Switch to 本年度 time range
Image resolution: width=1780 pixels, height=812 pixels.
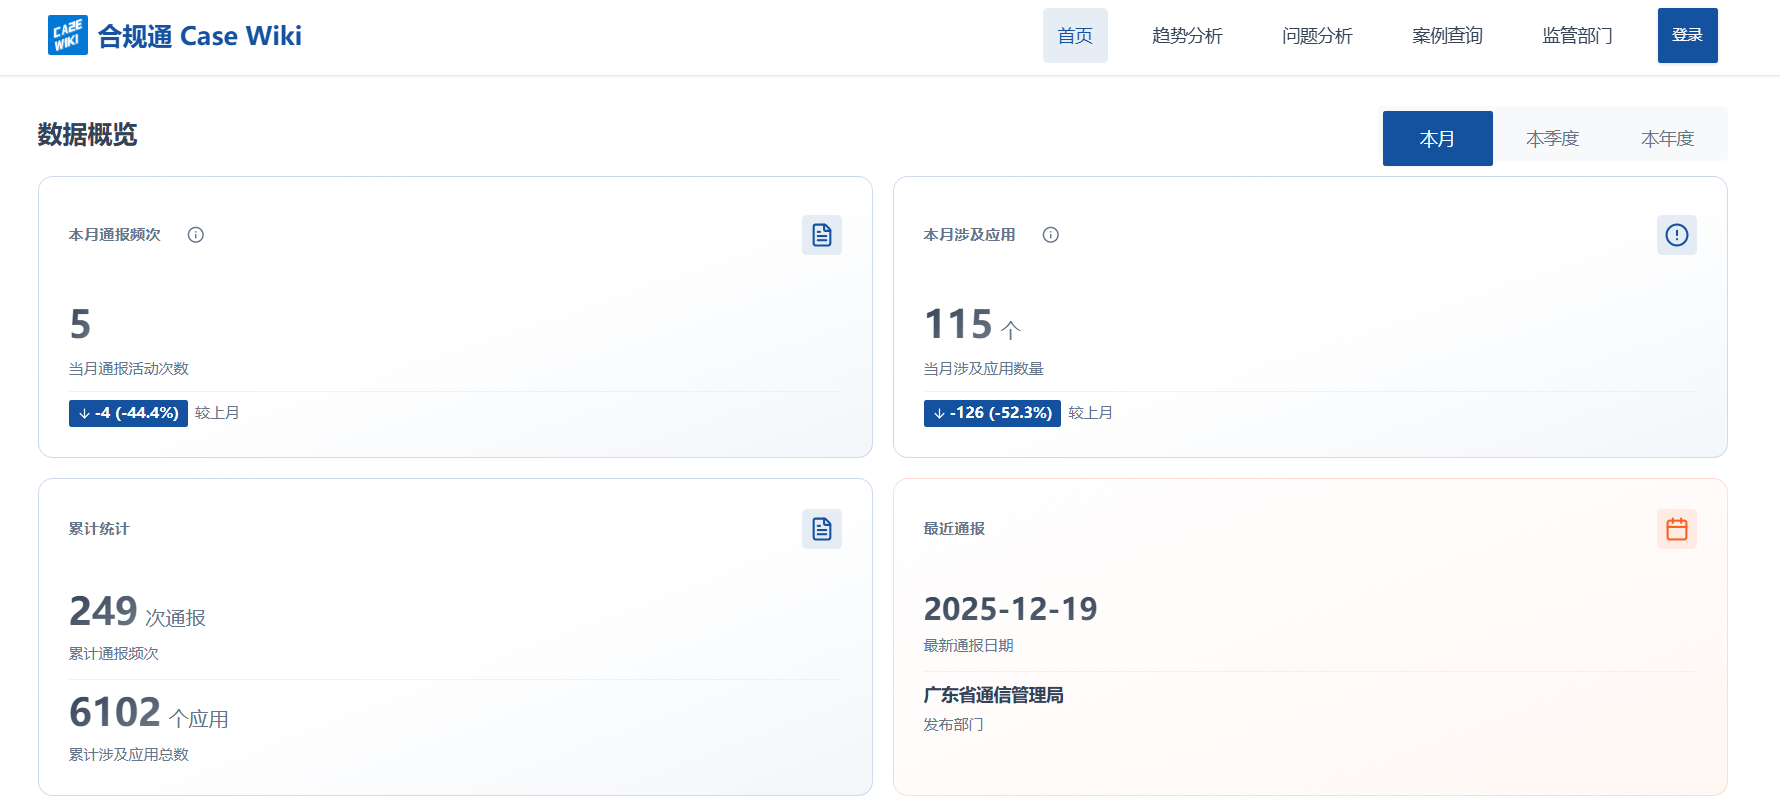tap(1667, 139)
